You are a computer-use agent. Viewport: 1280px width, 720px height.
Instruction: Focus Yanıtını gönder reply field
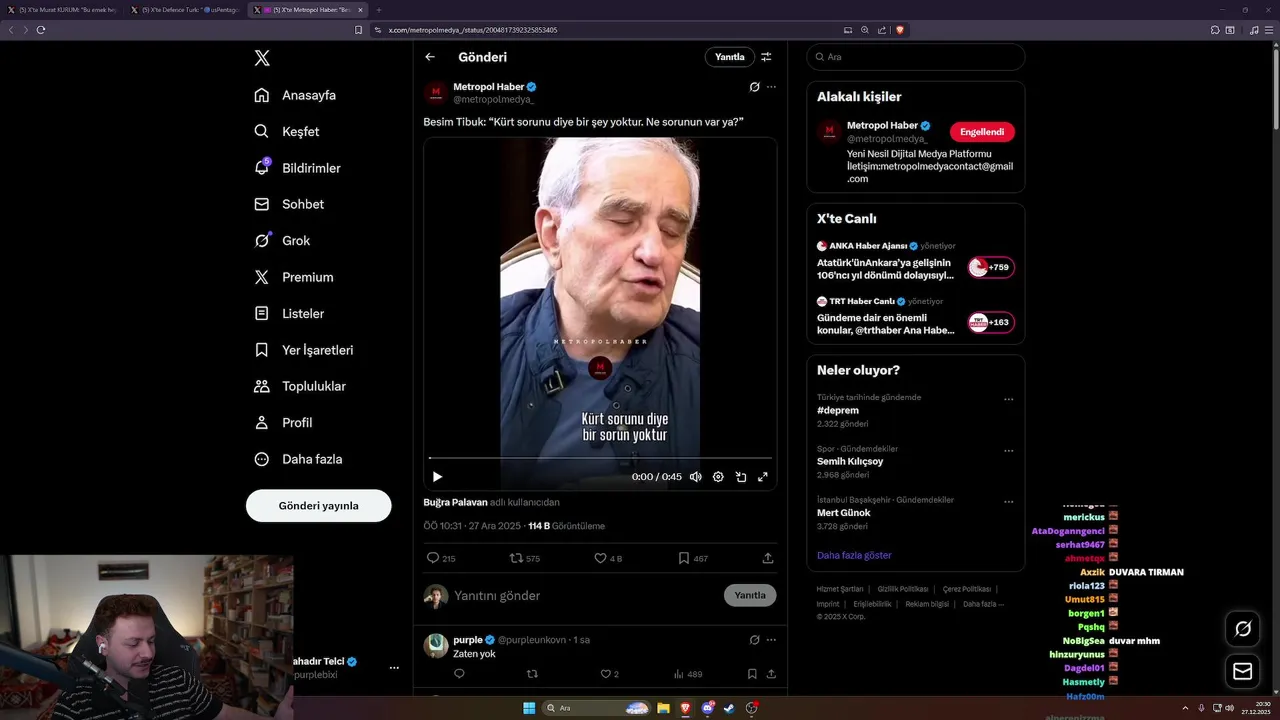[585, 595]
